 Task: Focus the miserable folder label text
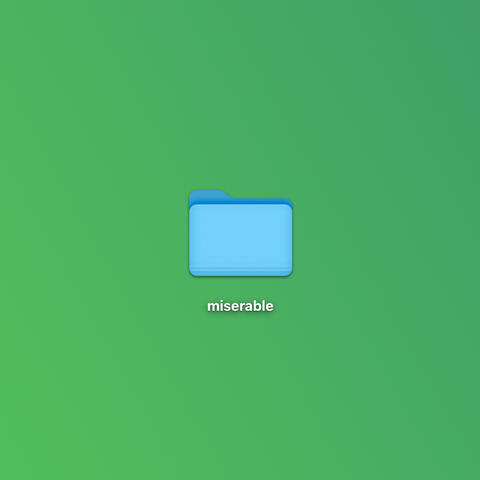(x=240, y=306)
